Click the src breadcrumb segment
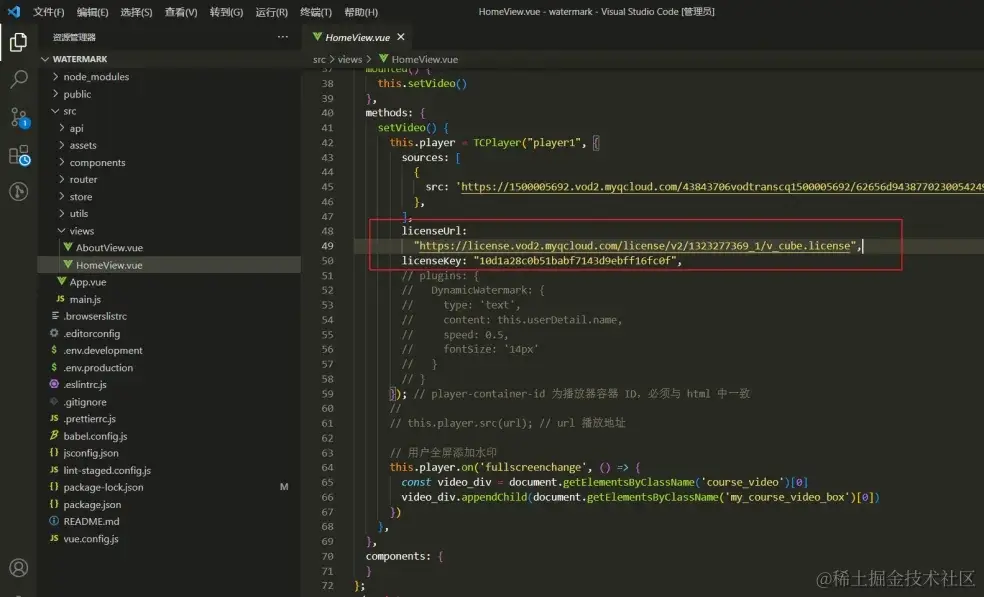The width and height of the screenshot is (984, 597). [x=319, y=59]
